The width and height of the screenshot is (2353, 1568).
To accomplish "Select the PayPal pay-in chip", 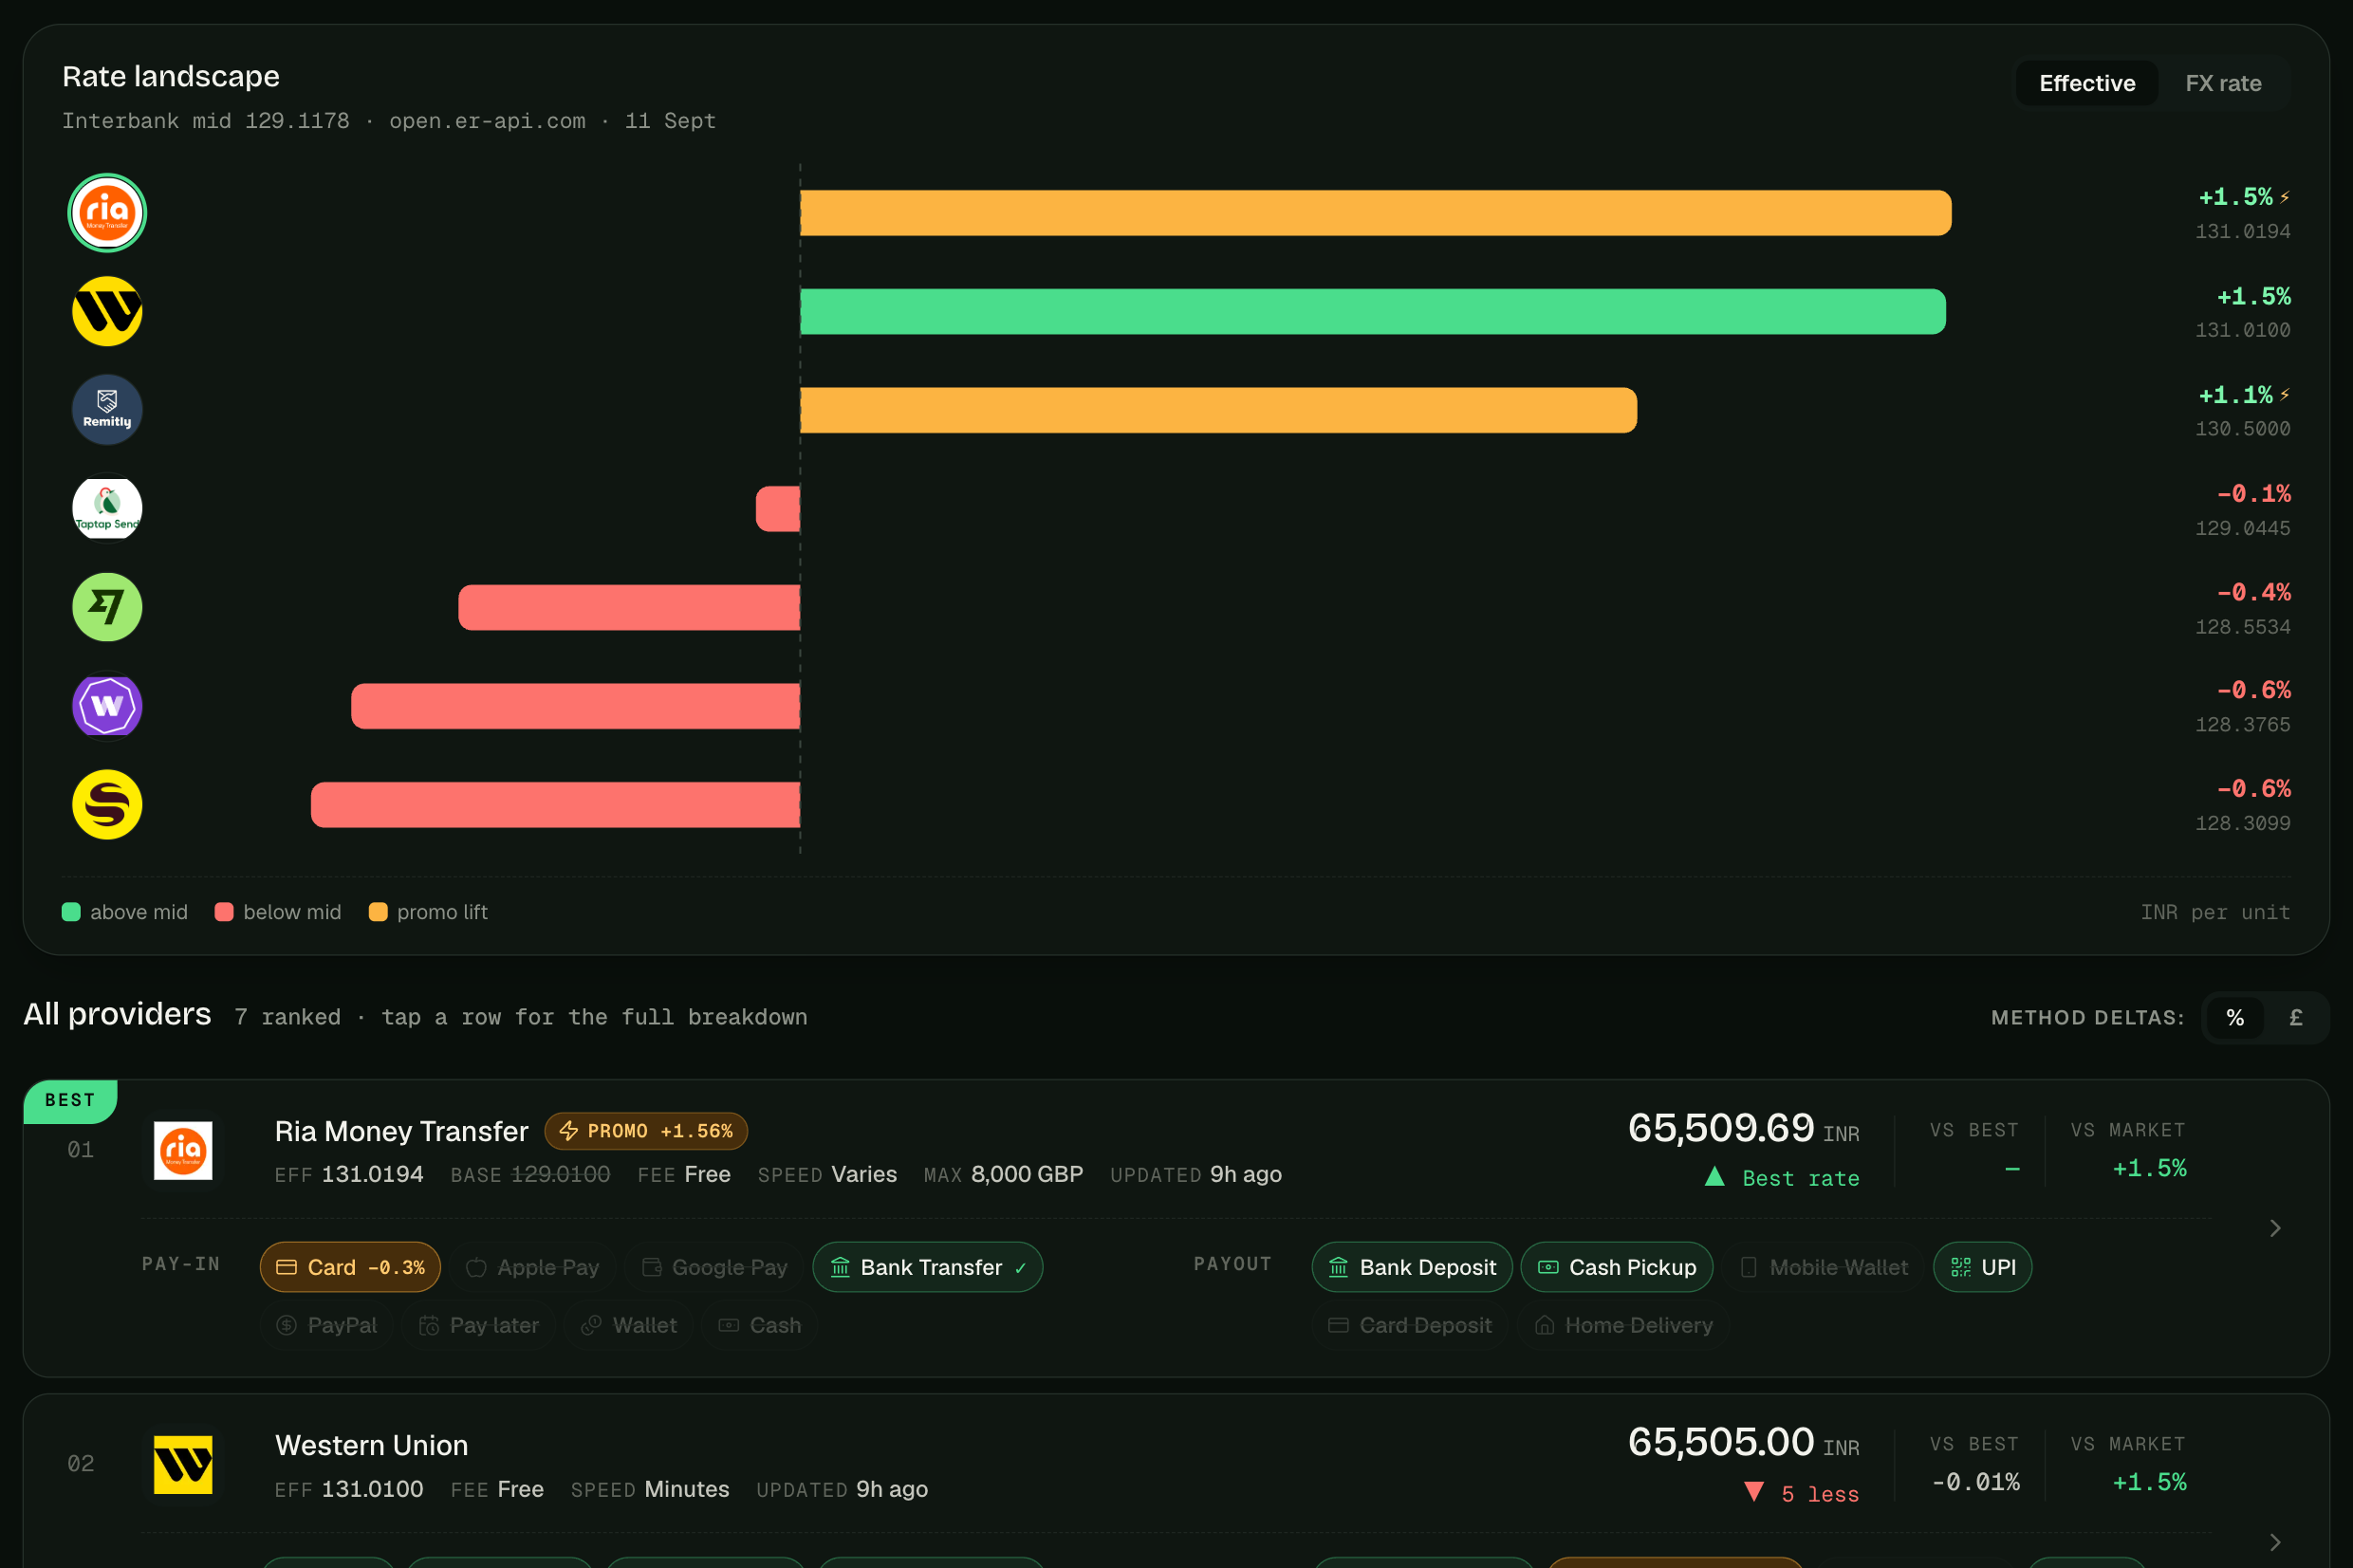I will (x=327, y=1325).
